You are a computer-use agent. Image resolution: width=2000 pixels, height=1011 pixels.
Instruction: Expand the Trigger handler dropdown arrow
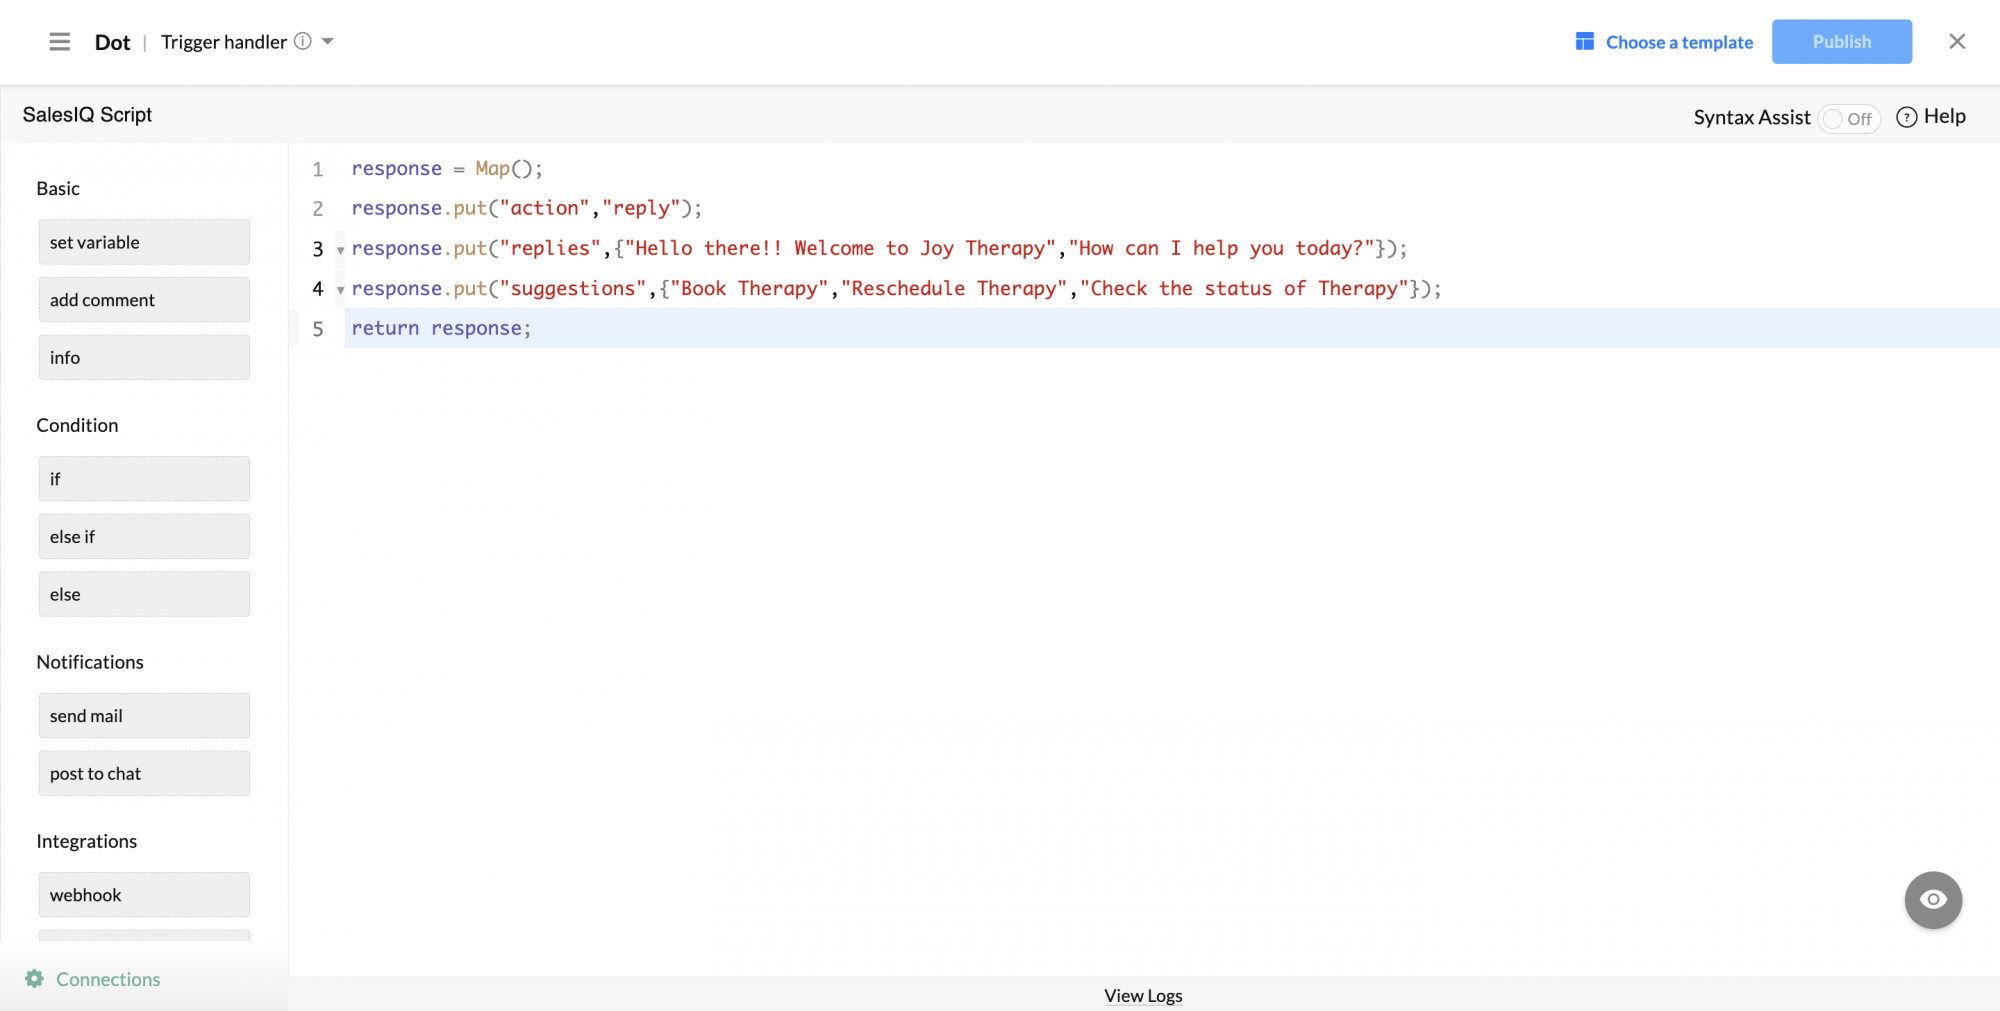click(x=328, y=42)
